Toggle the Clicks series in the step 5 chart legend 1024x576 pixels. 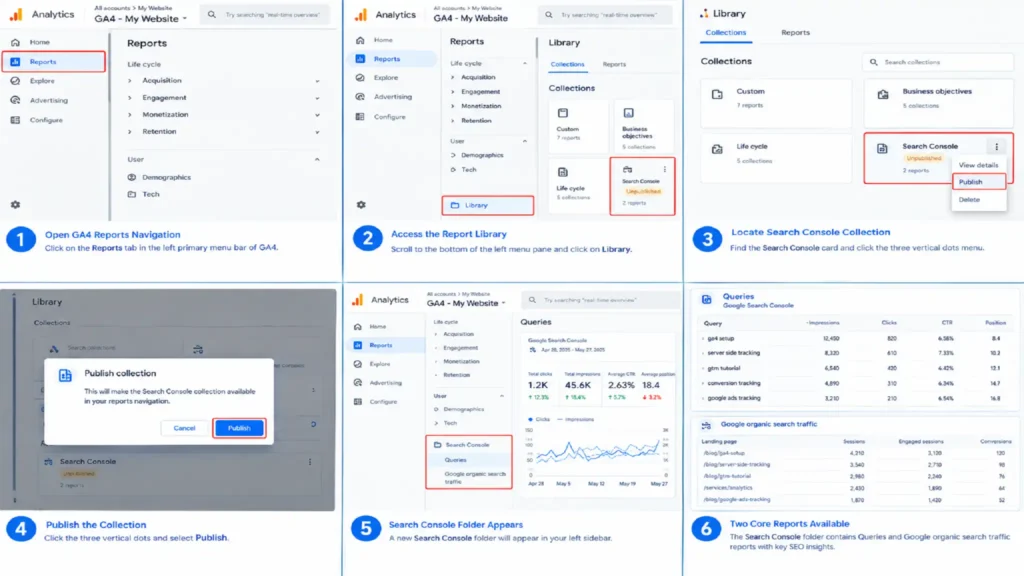click(539, 419)
